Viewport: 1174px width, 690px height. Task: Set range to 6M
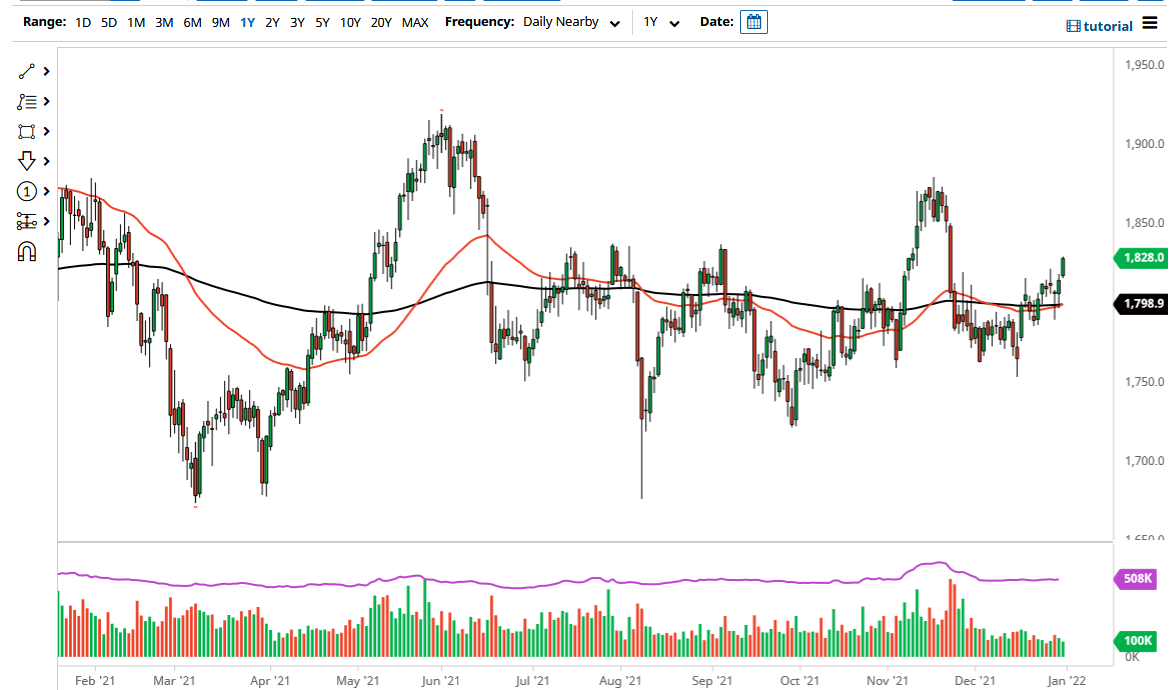tap(192, 22)
